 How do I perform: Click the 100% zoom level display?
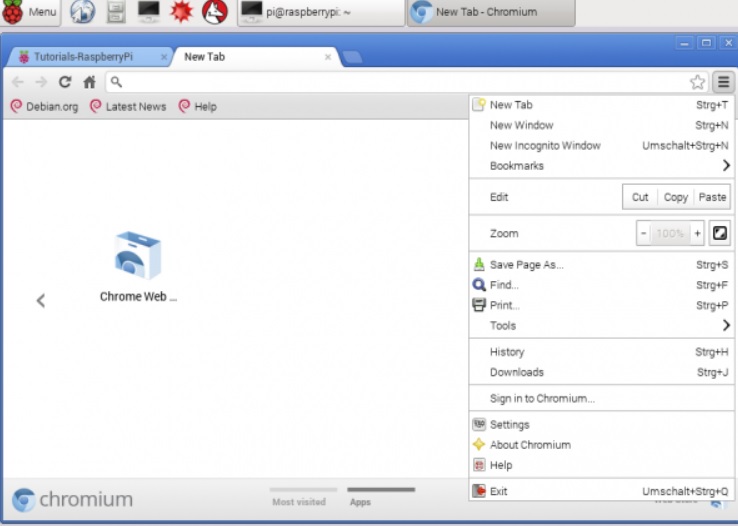coord(670,233)
